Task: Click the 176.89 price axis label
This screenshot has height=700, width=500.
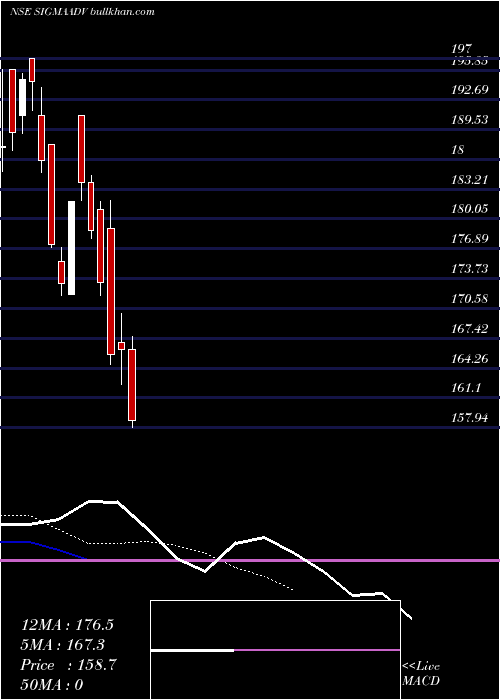Action: point(470,239)
